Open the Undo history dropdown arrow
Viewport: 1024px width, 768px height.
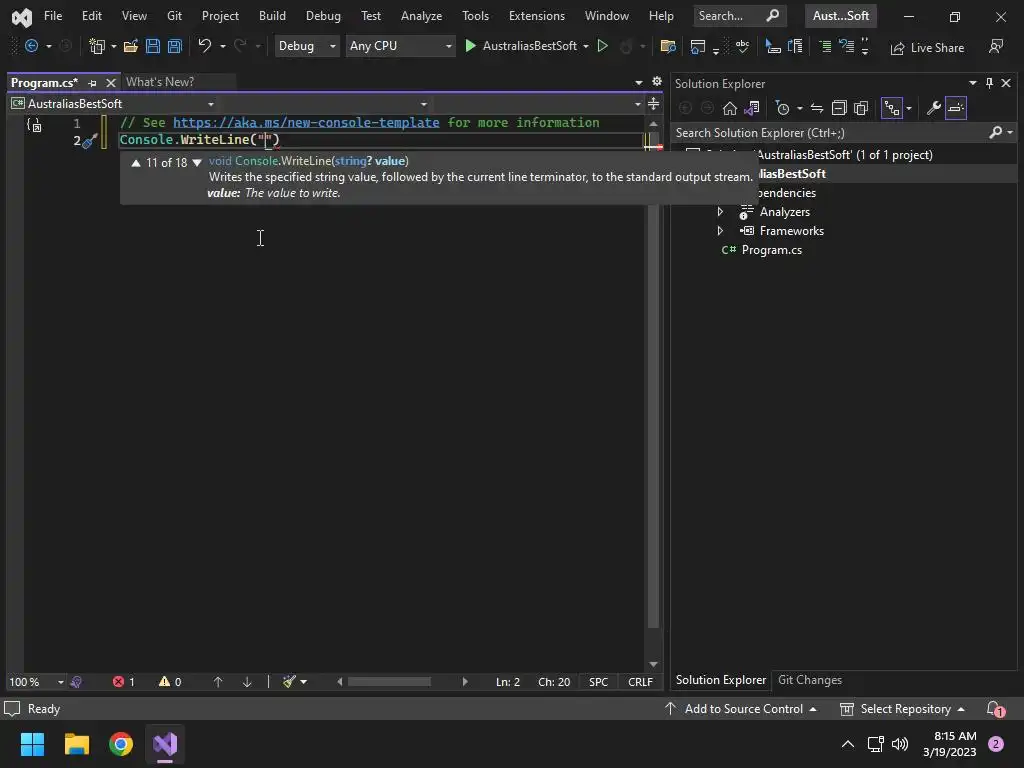coord(223,46)
